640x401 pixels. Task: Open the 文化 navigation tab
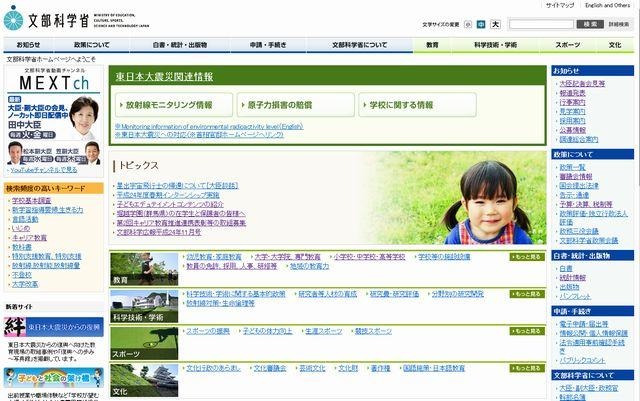click(x=615, y=45)
